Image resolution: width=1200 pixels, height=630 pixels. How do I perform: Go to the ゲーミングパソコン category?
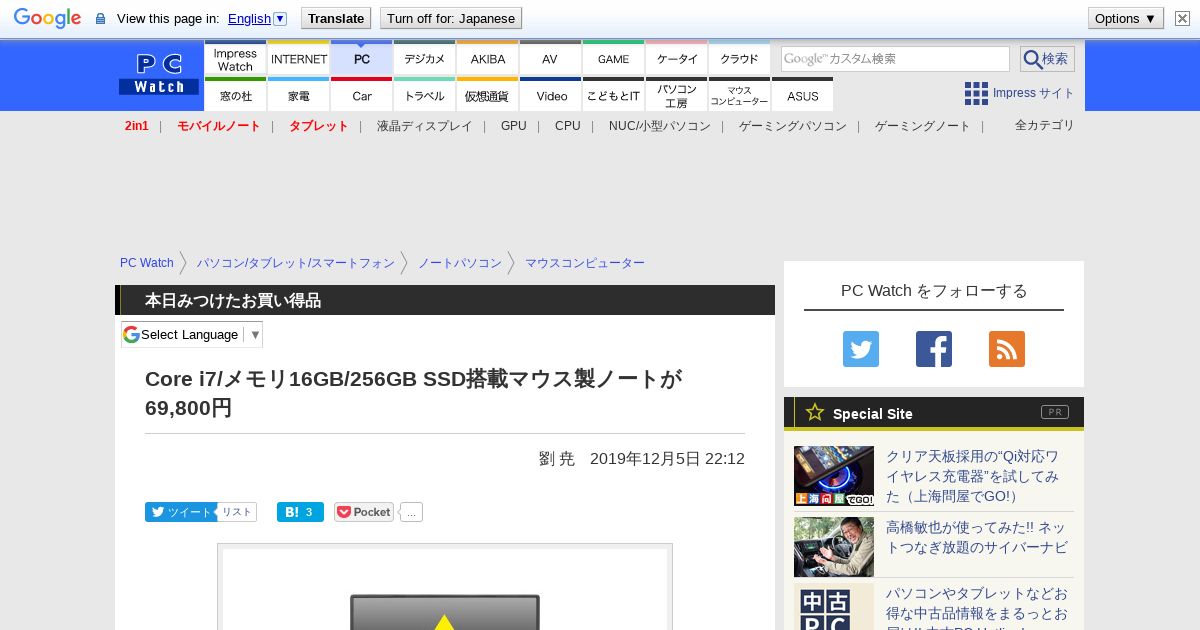tap(792, 126)
